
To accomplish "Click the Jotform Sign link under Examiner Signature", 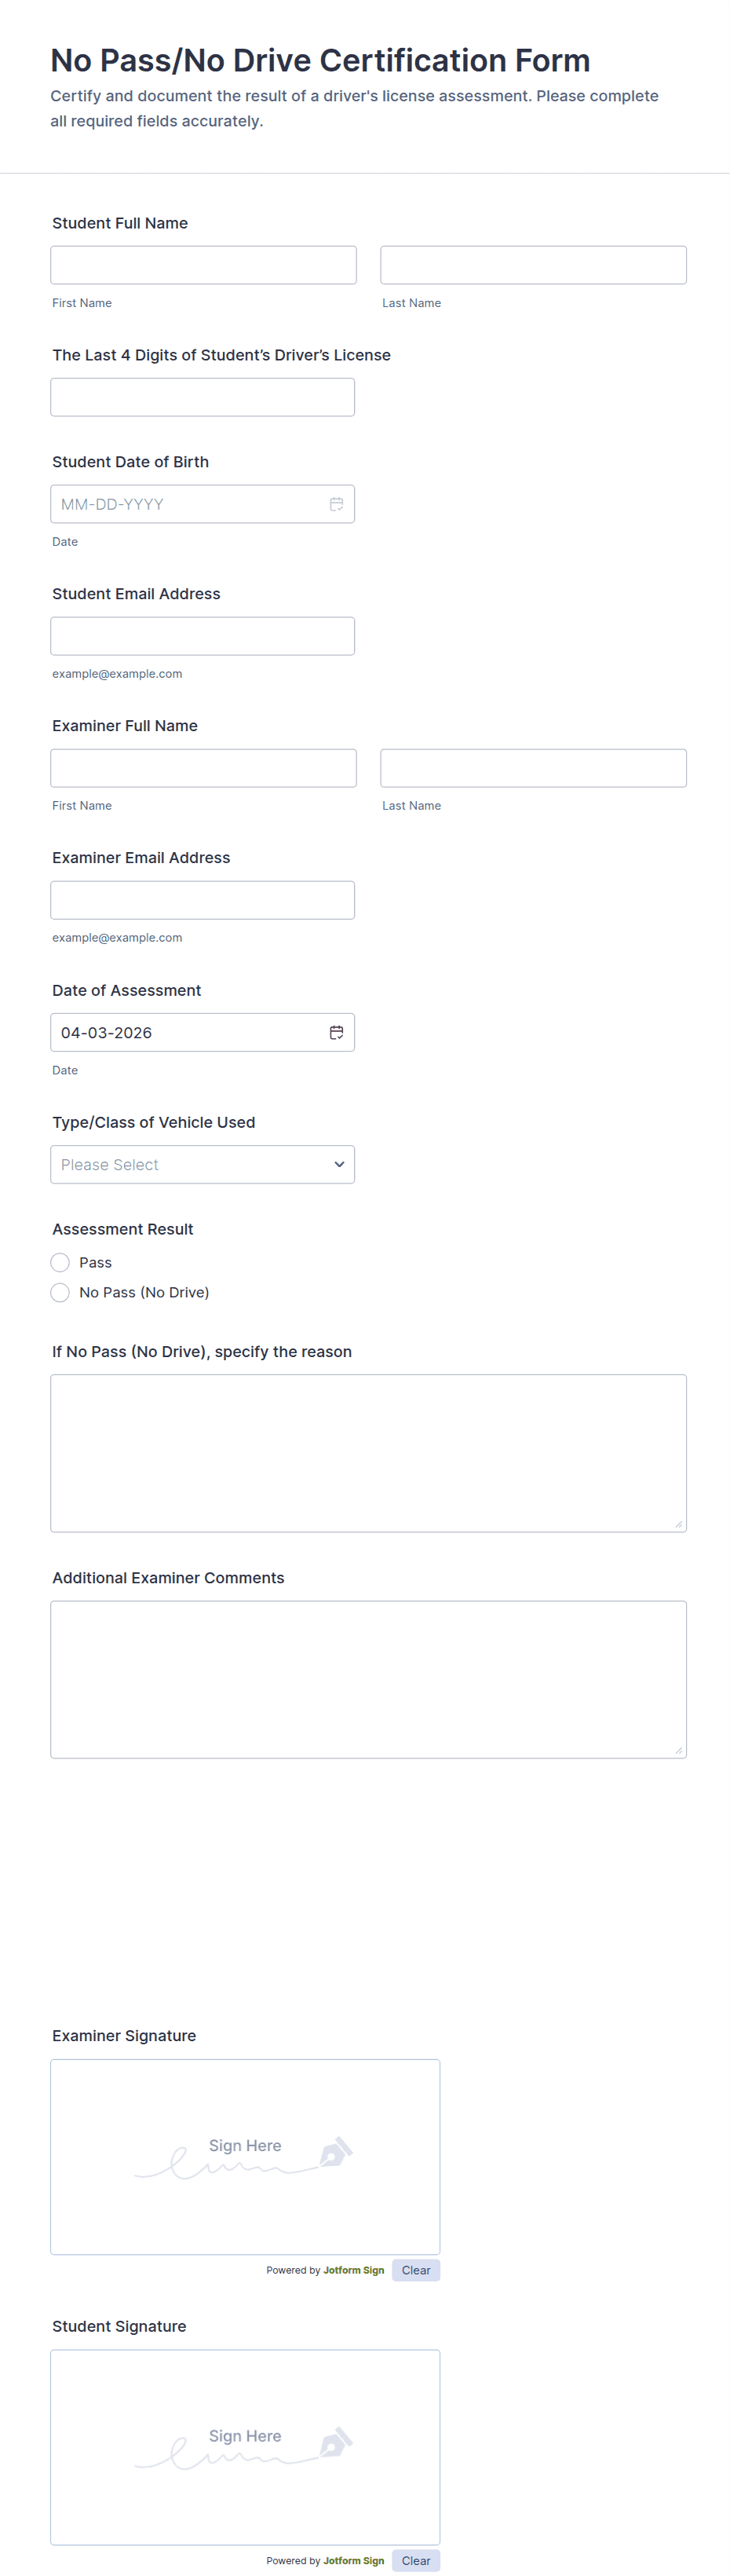I will 353,2270.
